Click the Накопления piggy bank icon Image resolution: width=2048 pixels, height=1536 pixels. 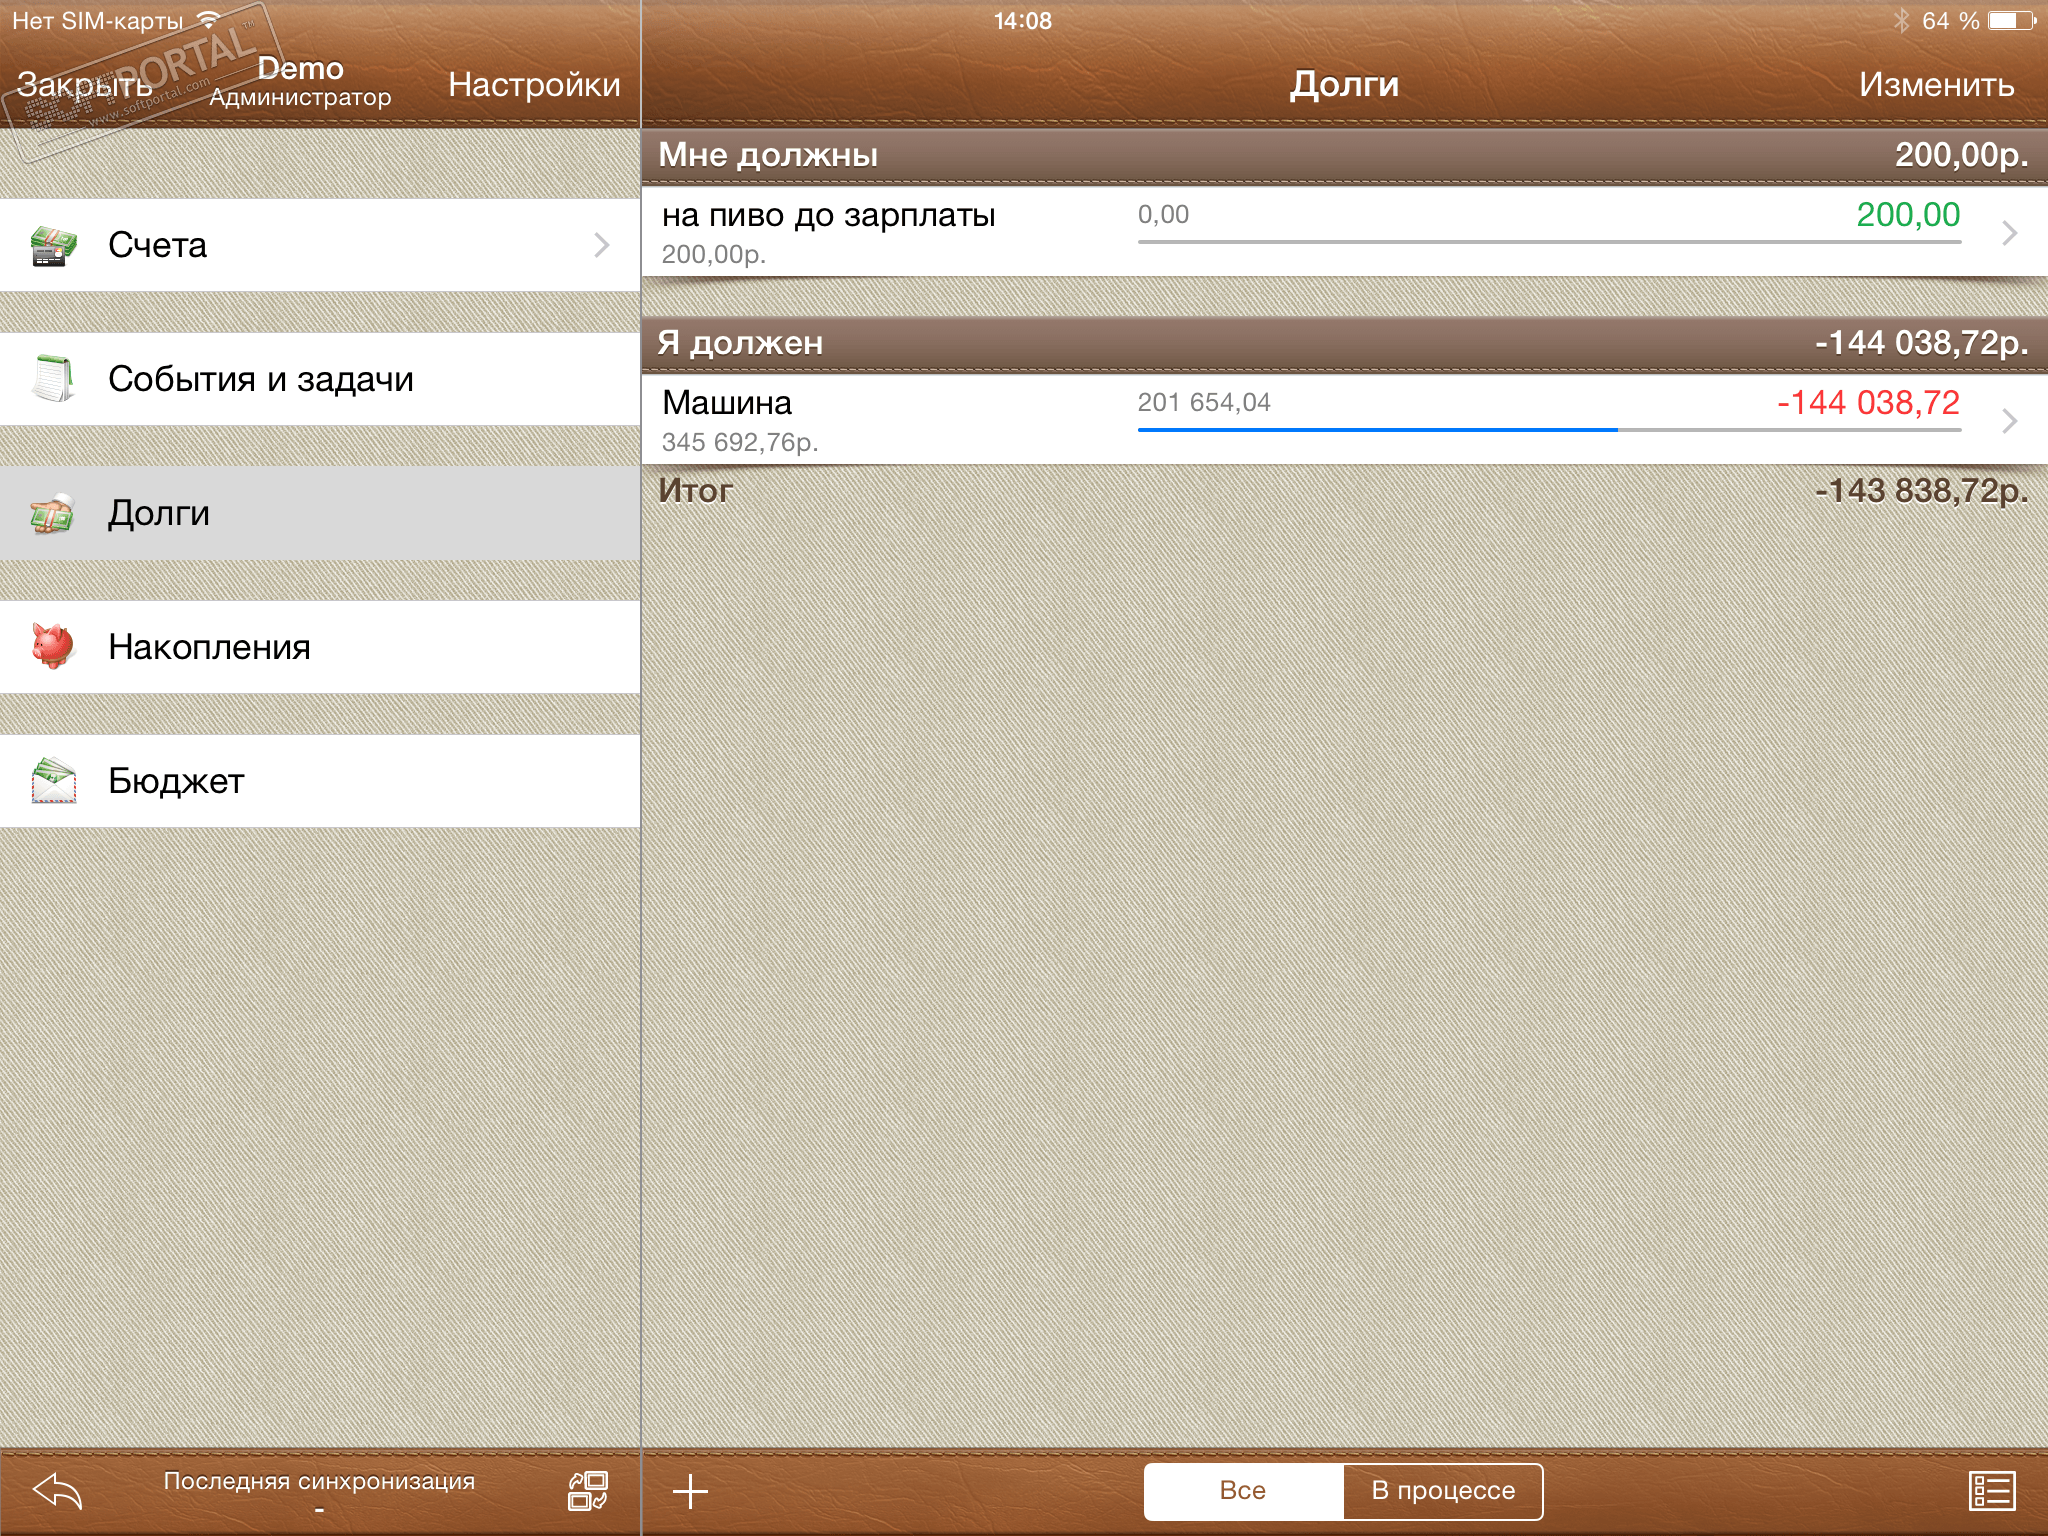54,647
